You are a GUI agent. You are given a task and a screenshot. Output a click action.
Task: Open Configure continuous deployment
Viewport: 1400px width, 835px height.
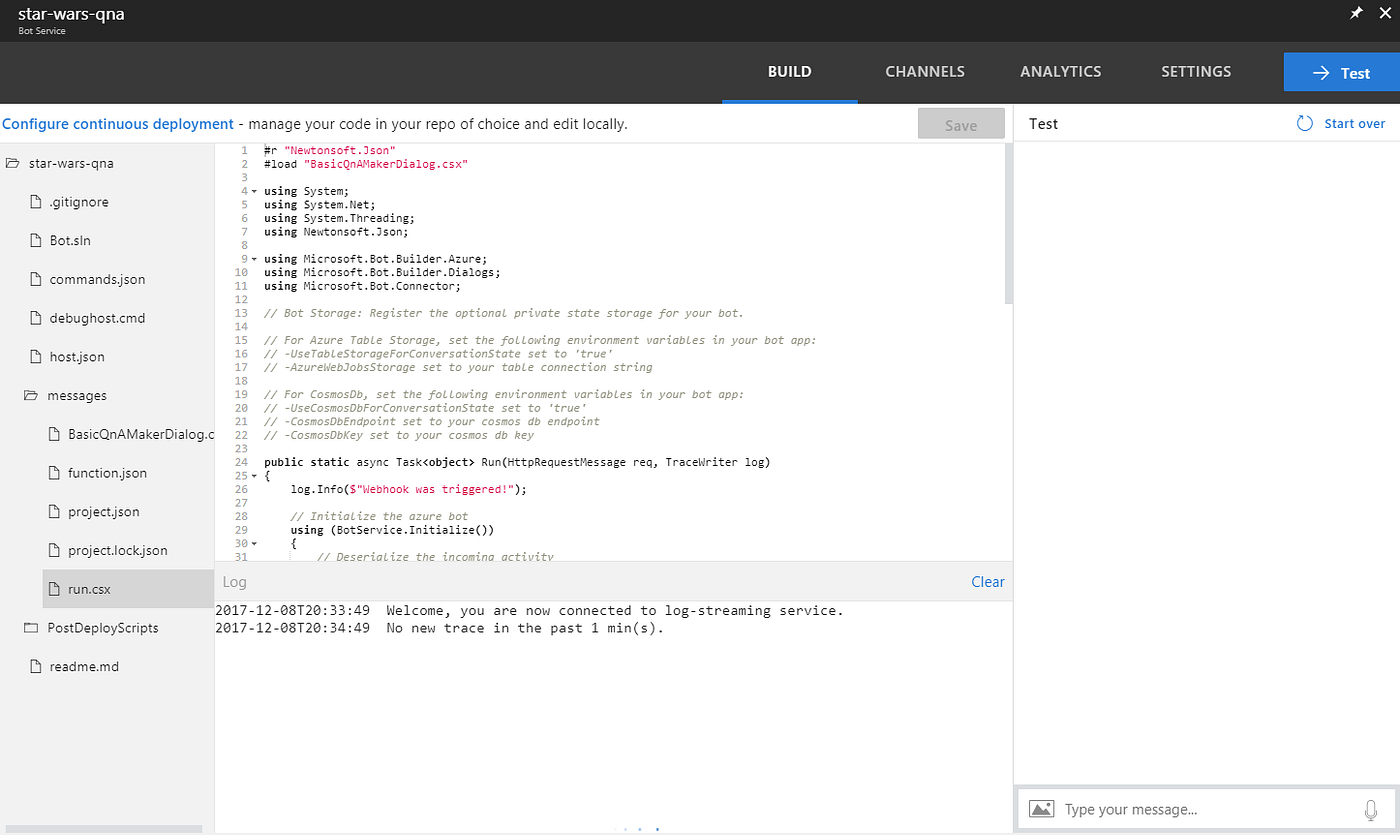point(118,122)
